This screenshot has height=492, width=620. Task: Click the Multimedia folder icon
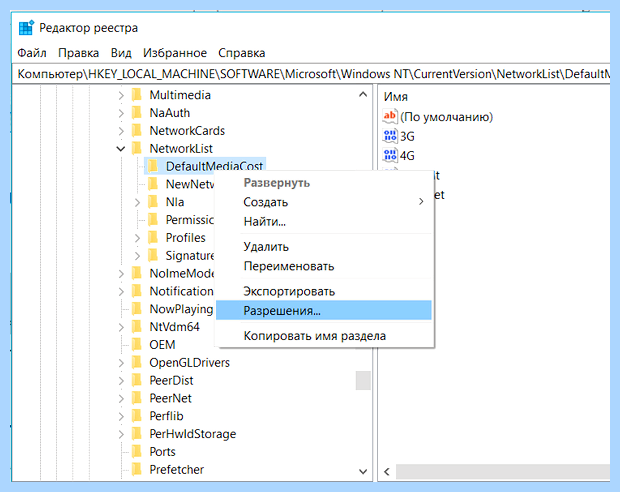[x=137, y=95]
